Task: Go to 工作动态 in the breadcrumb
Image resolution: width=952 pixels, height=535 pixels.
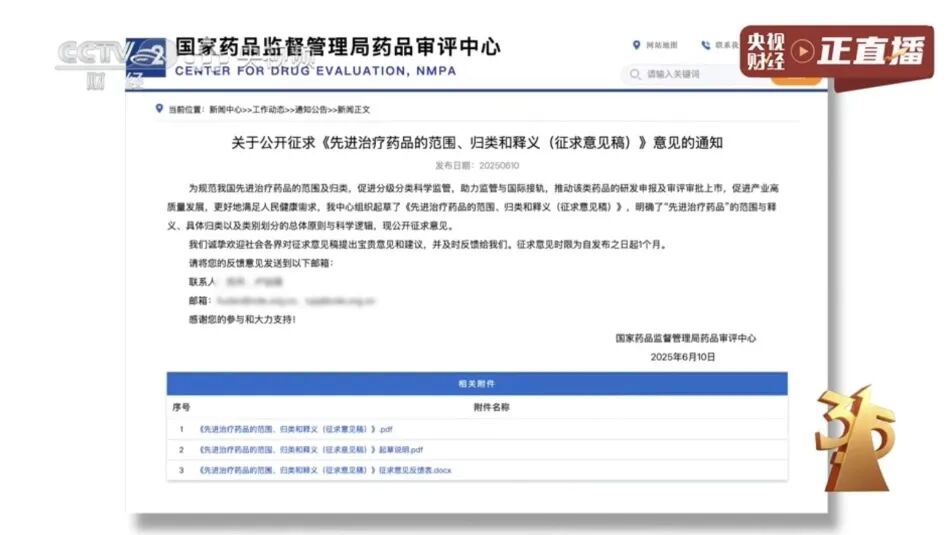Action: [x=268, y=110]
